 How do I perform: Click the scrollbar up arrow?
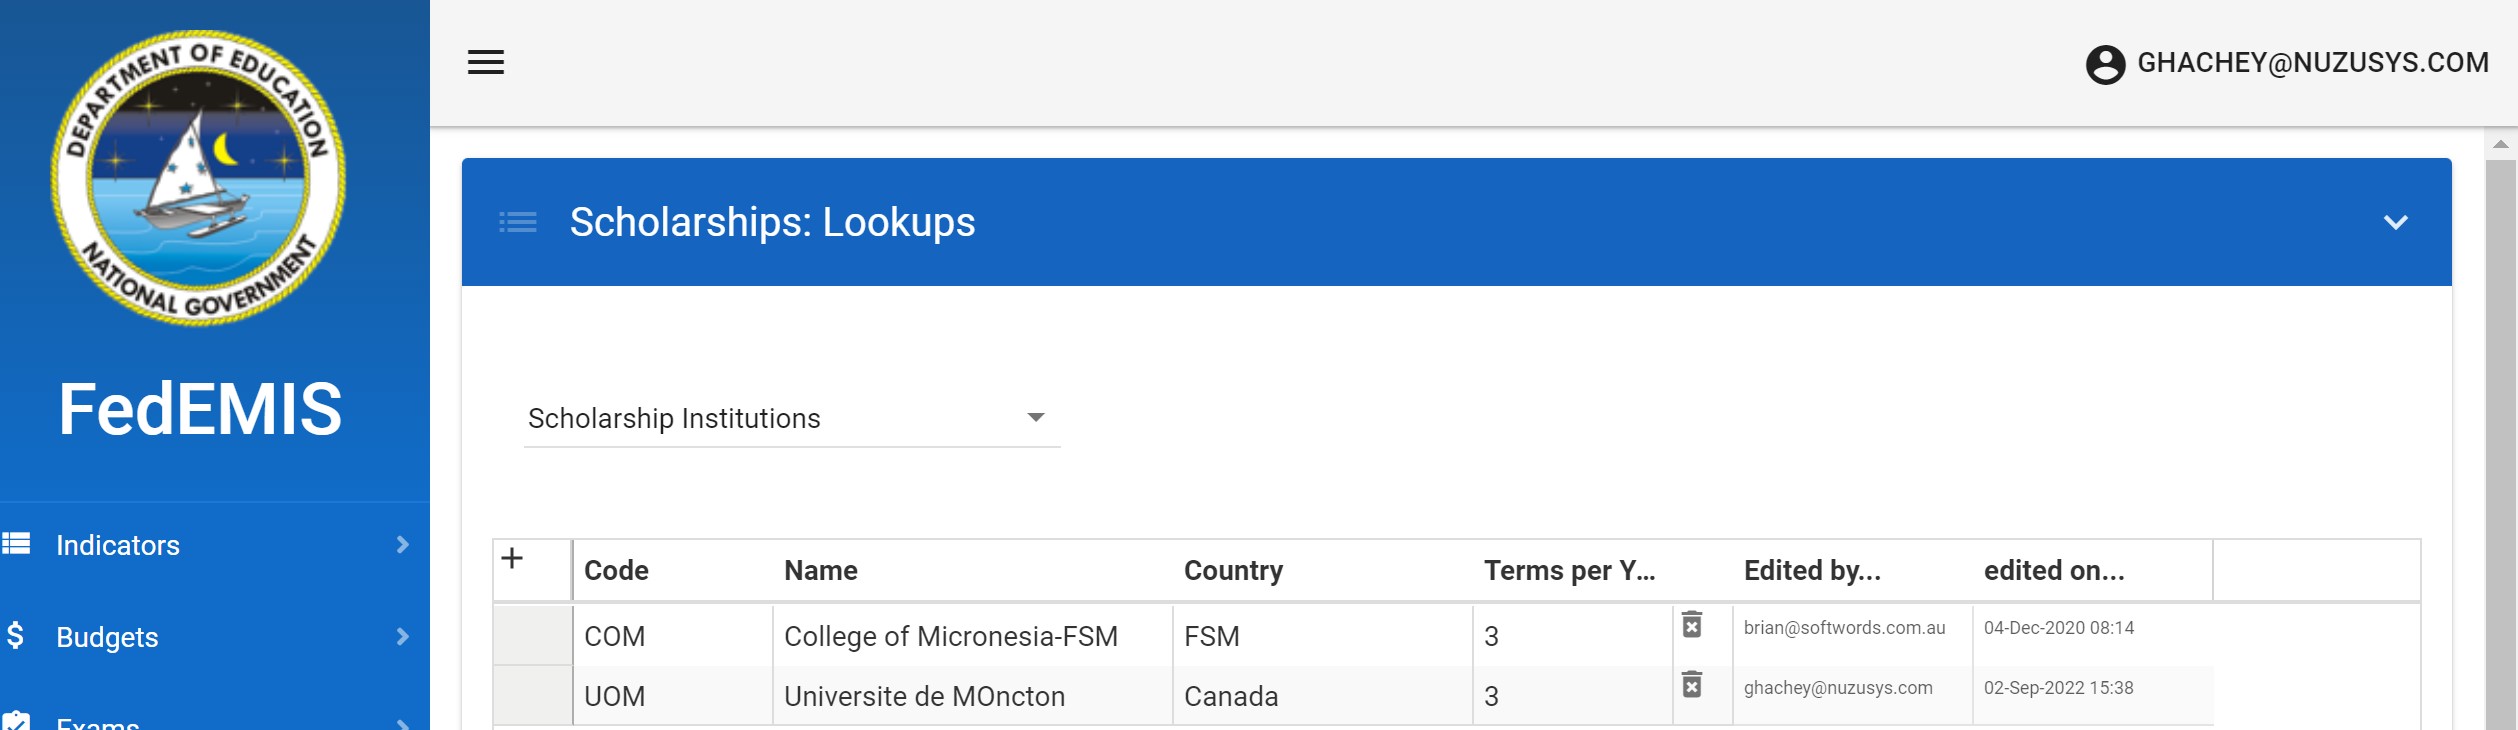pos(2500,144)
